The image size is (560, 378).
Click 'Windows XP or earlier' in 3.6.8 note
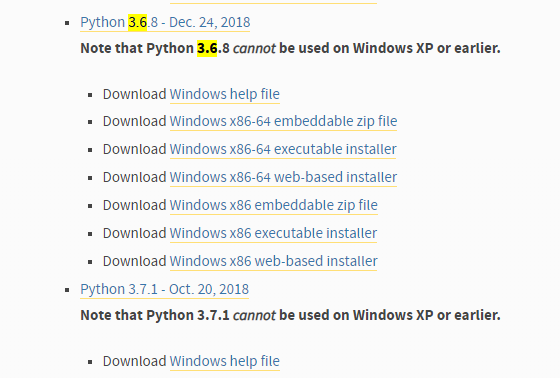point(426,48)
